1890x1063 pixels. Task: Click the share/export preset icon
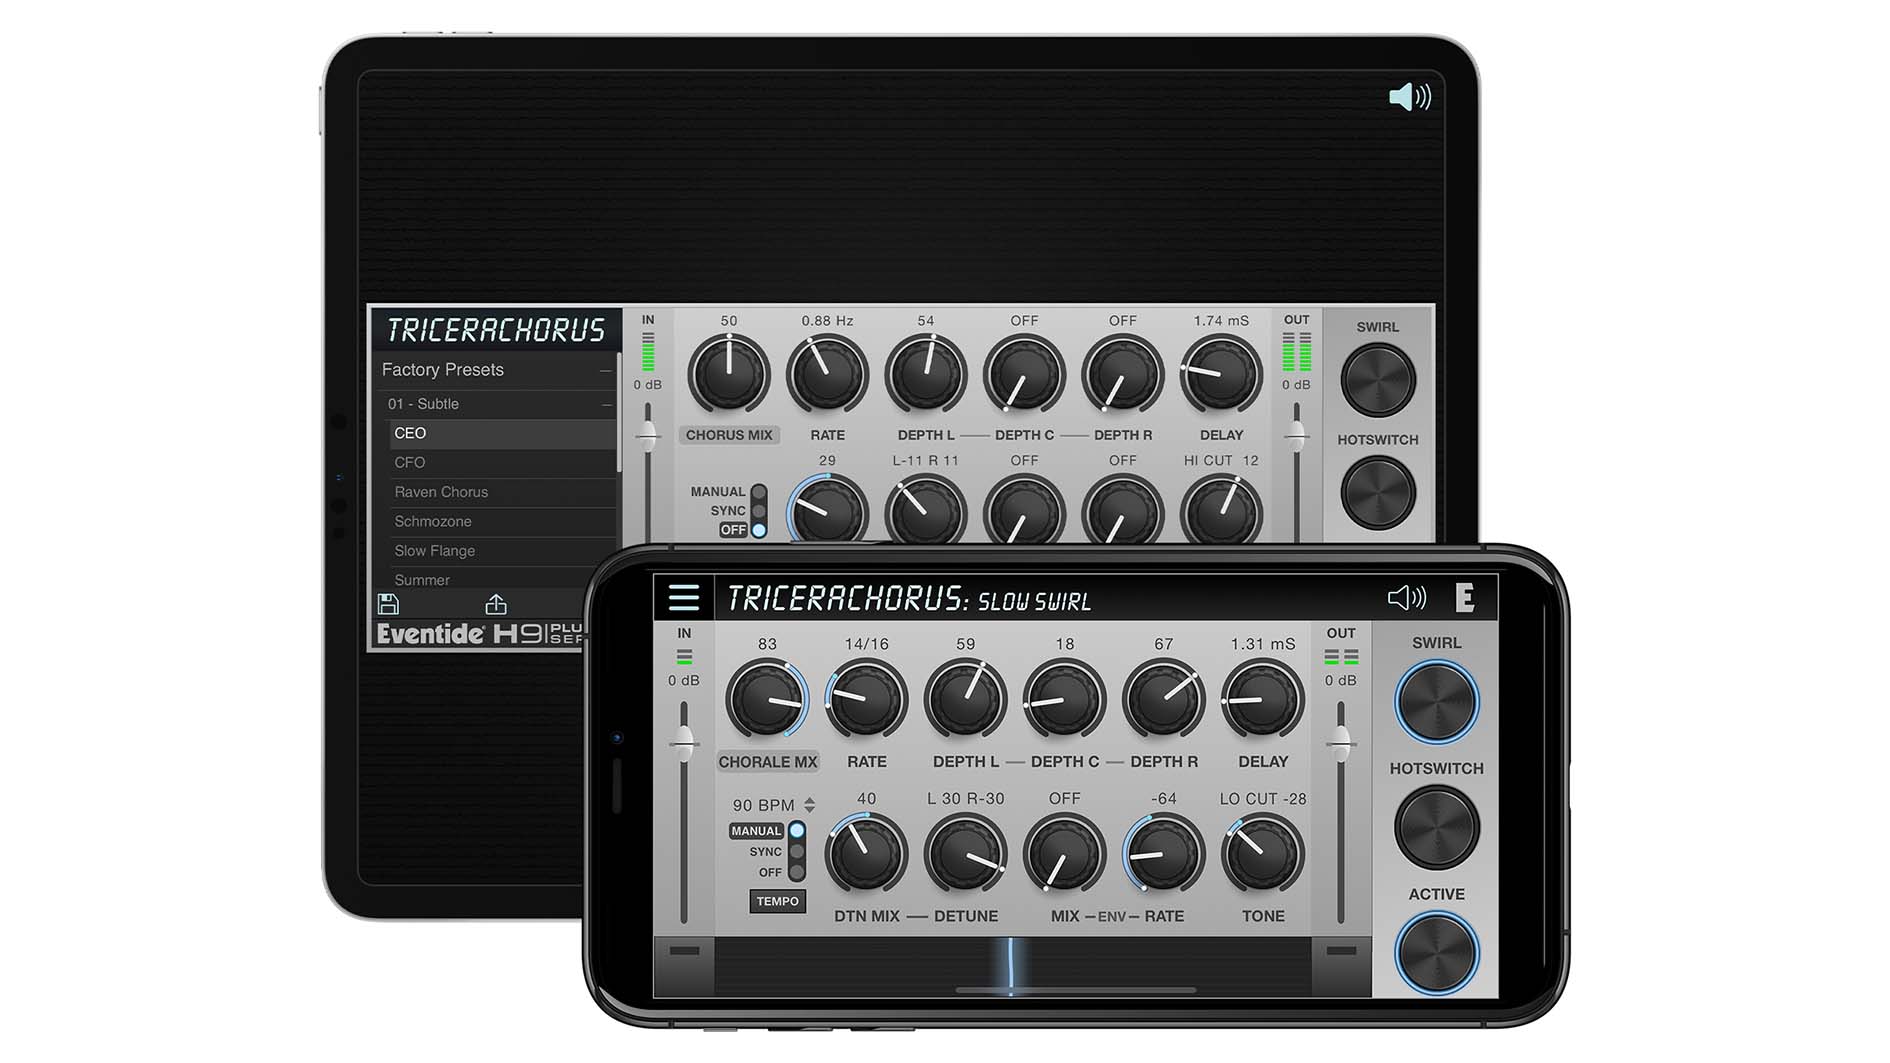coord(497,603)
